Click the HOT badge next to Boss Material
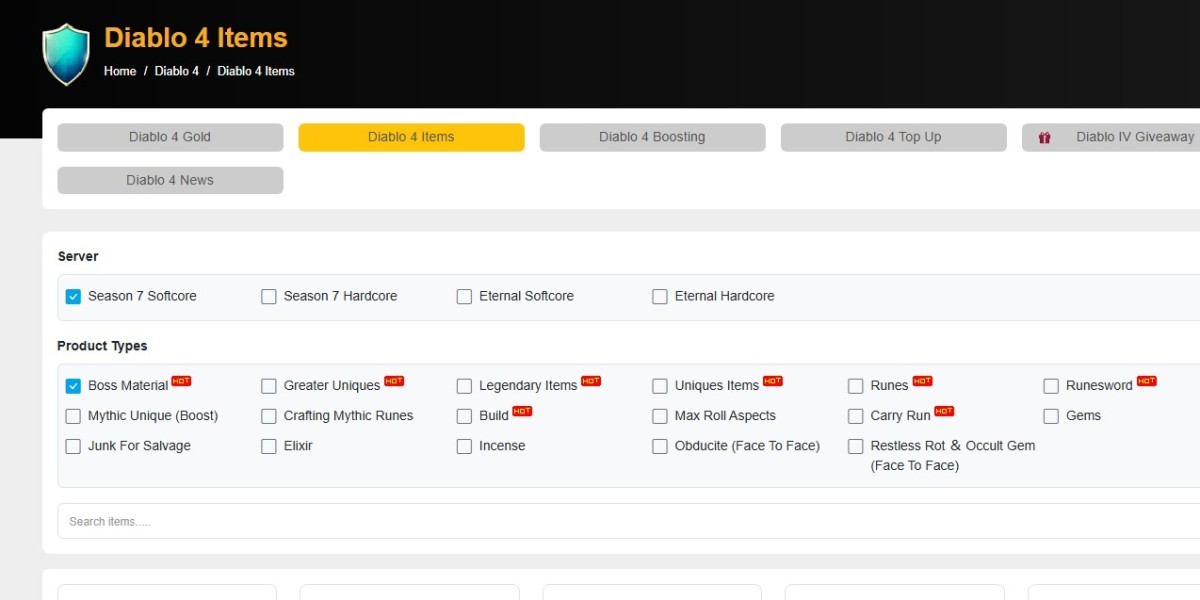The width and height of the screenshot is (1200, 600). [x=181, y=381]
